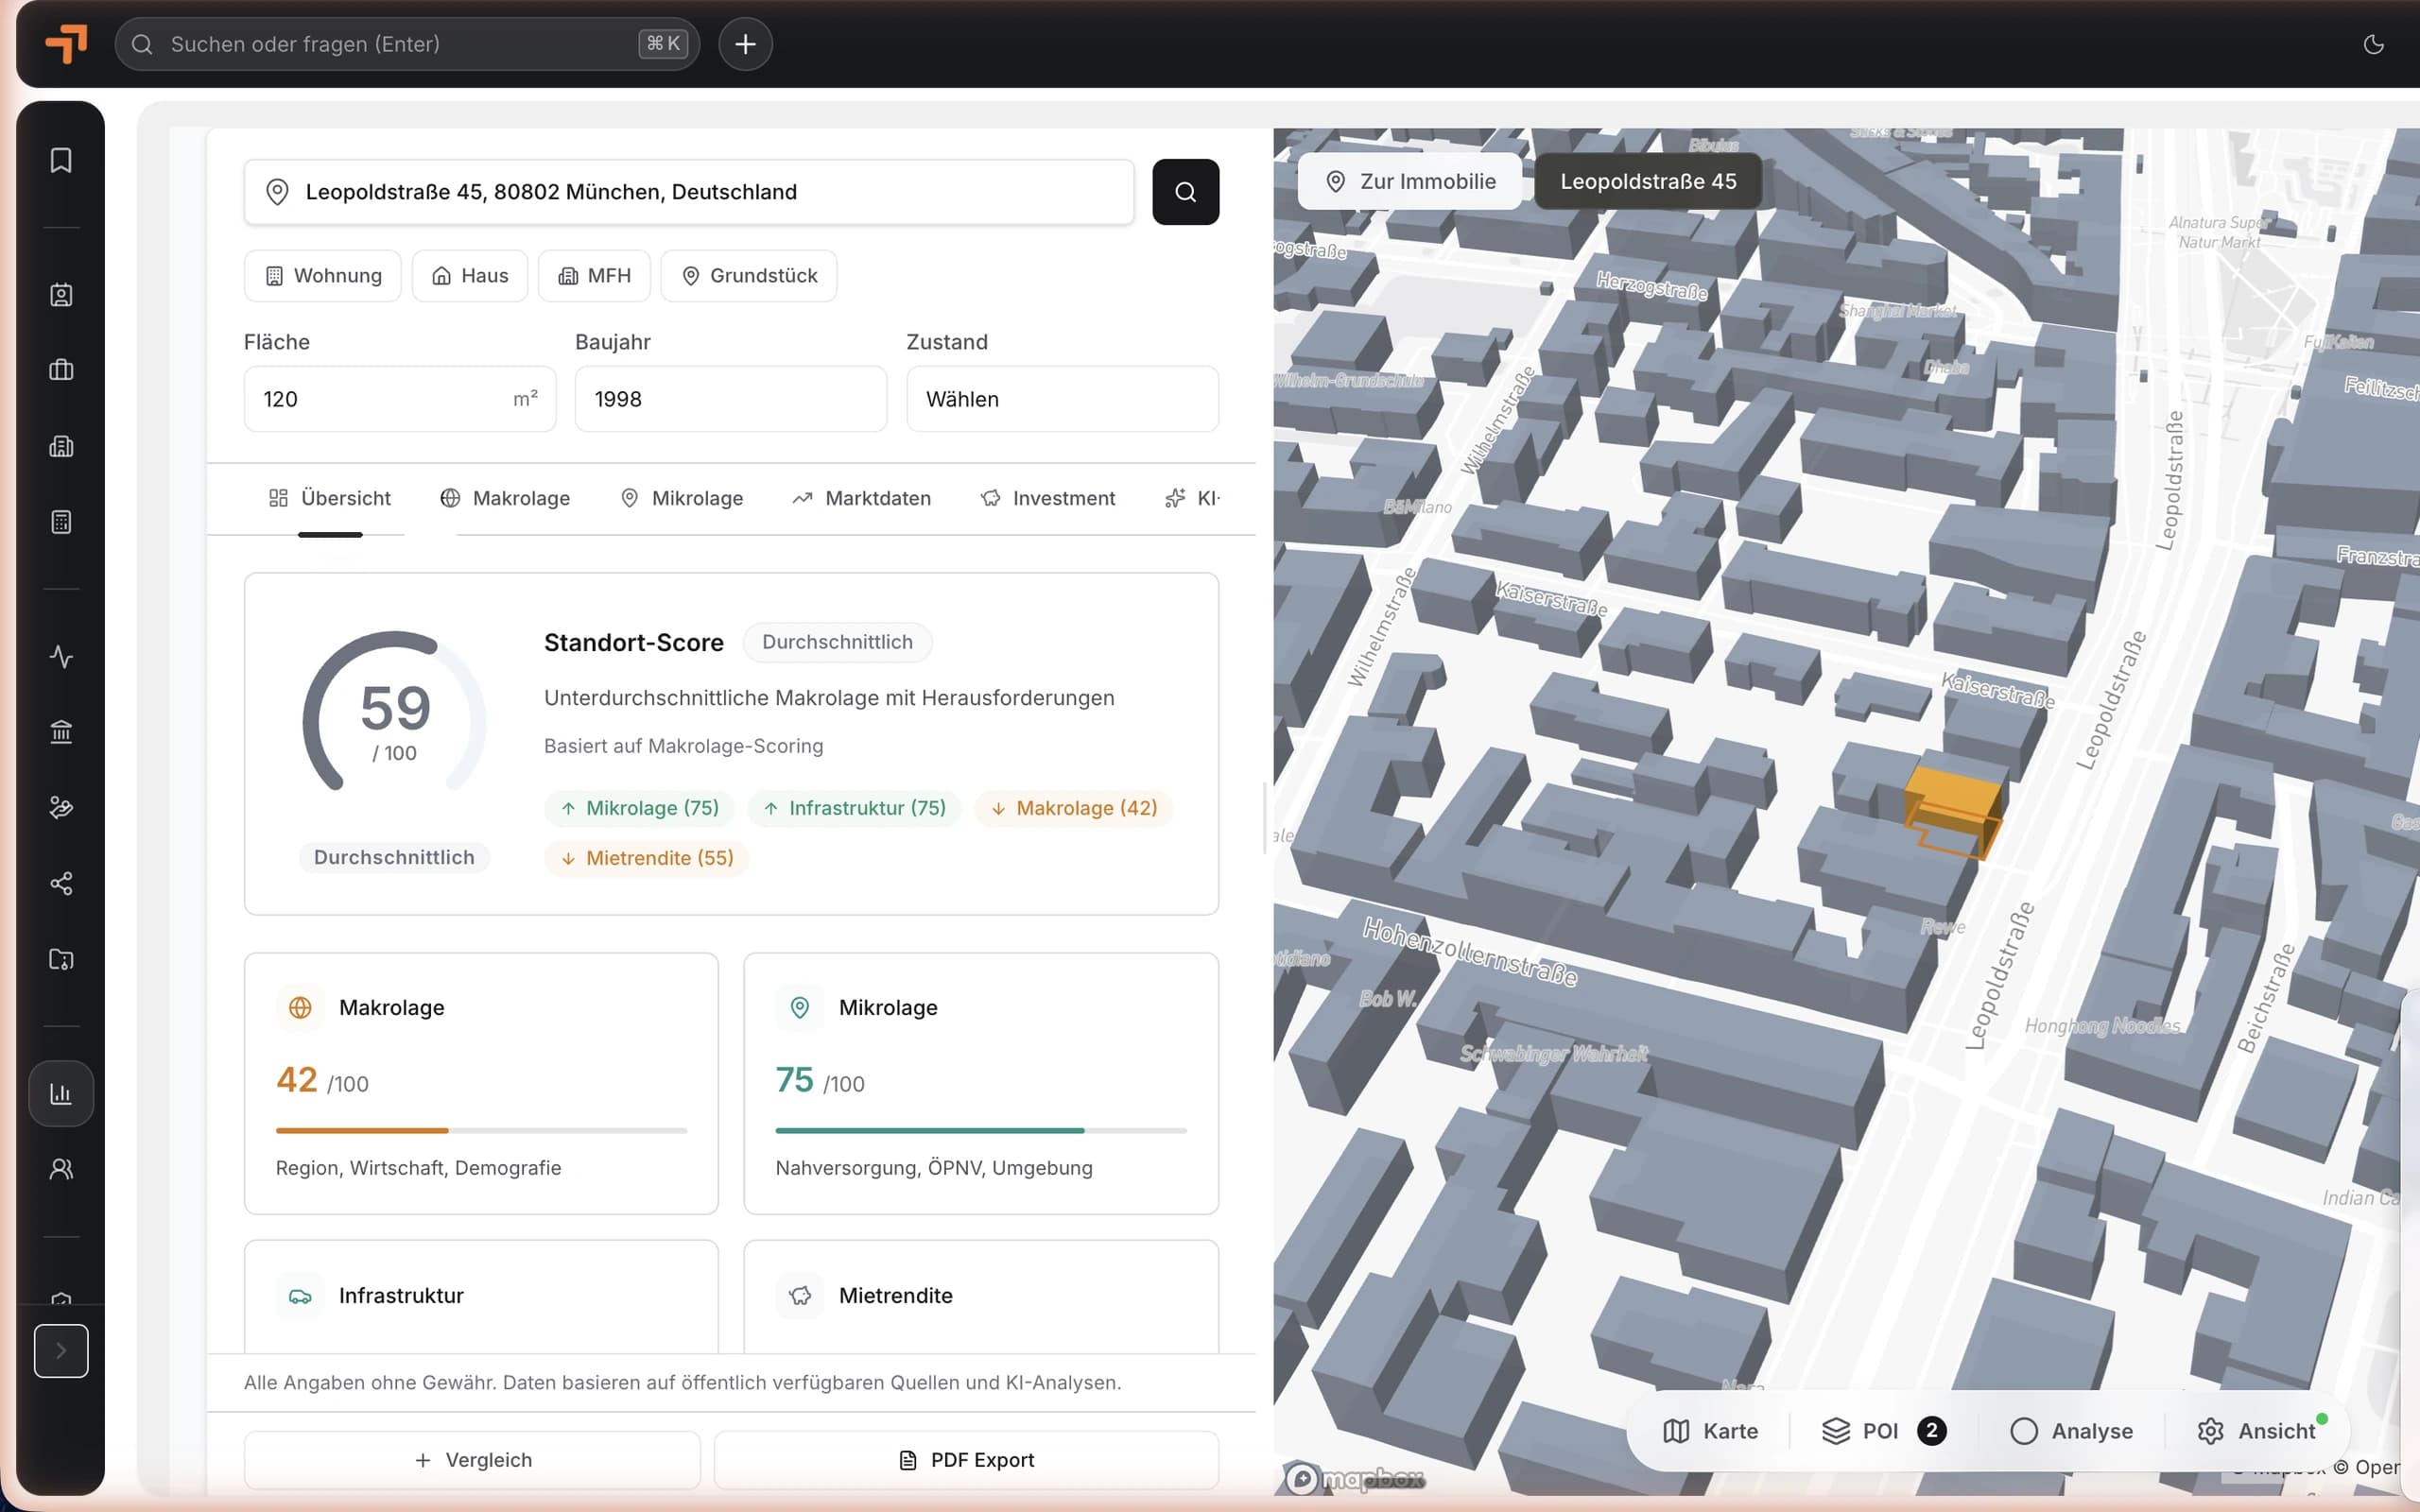Click the Vergleich button

[472, 1460]
